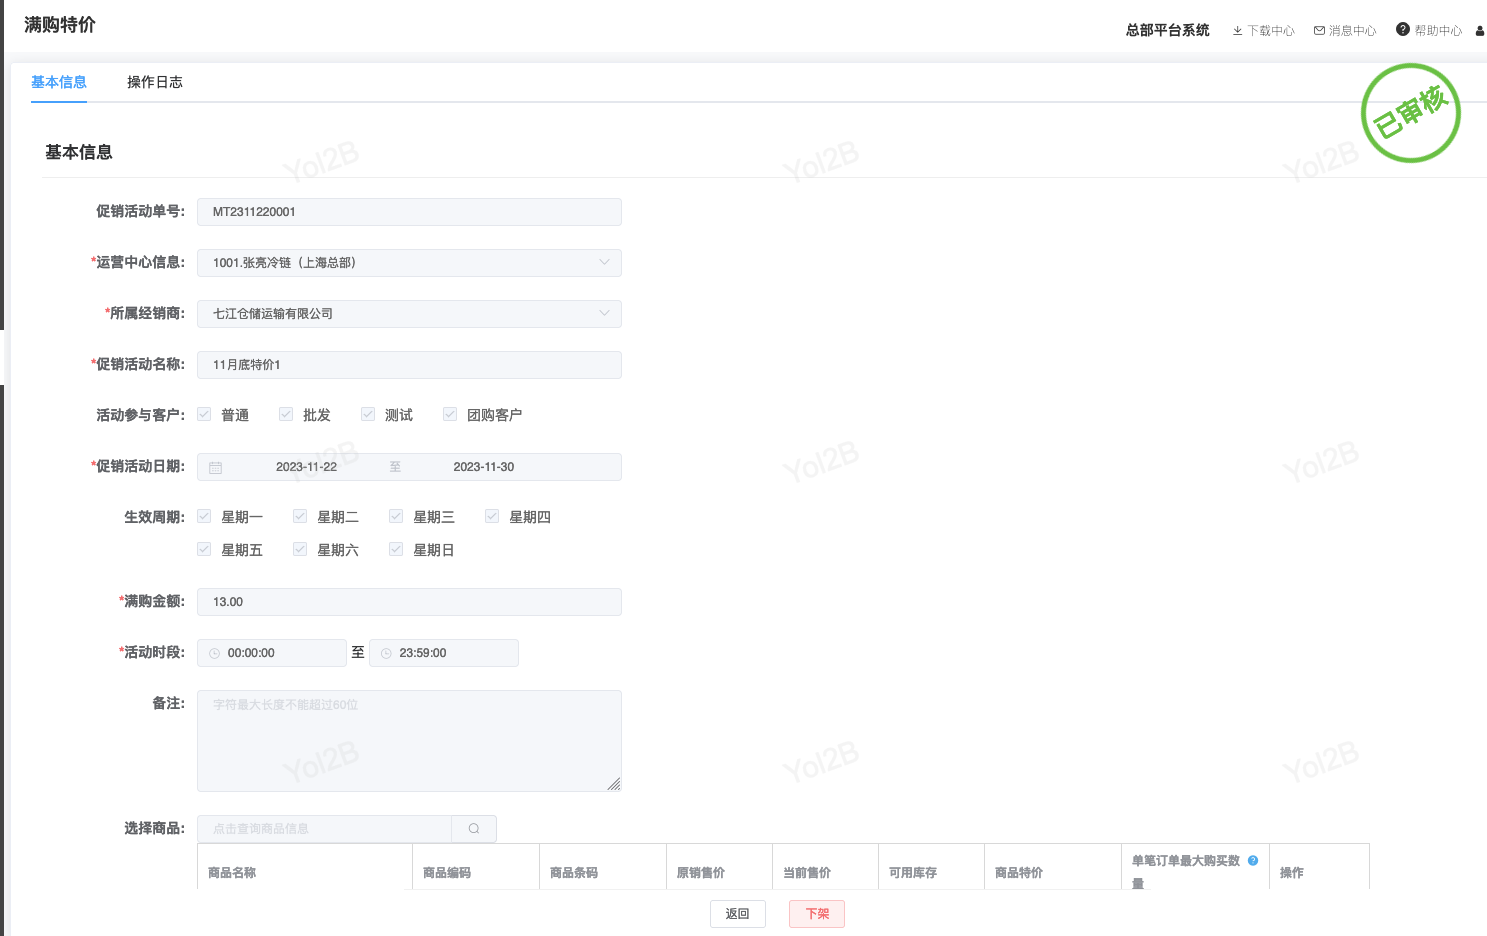This screenshot has width=1487, height=936.
Task: Click the calendar icon in promotion date field
Action: (215, 467)
